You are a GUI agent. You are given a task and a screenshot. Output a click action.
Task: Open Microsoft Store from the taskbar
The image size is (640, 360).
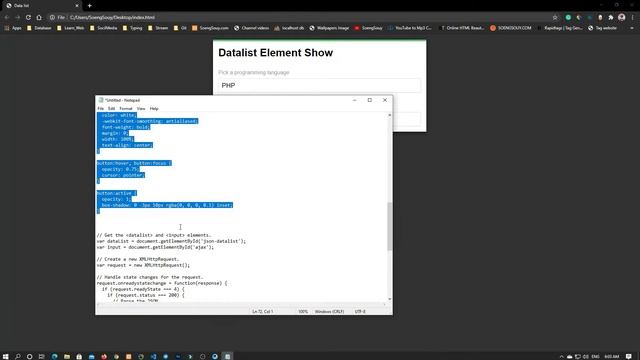[79, 356]
